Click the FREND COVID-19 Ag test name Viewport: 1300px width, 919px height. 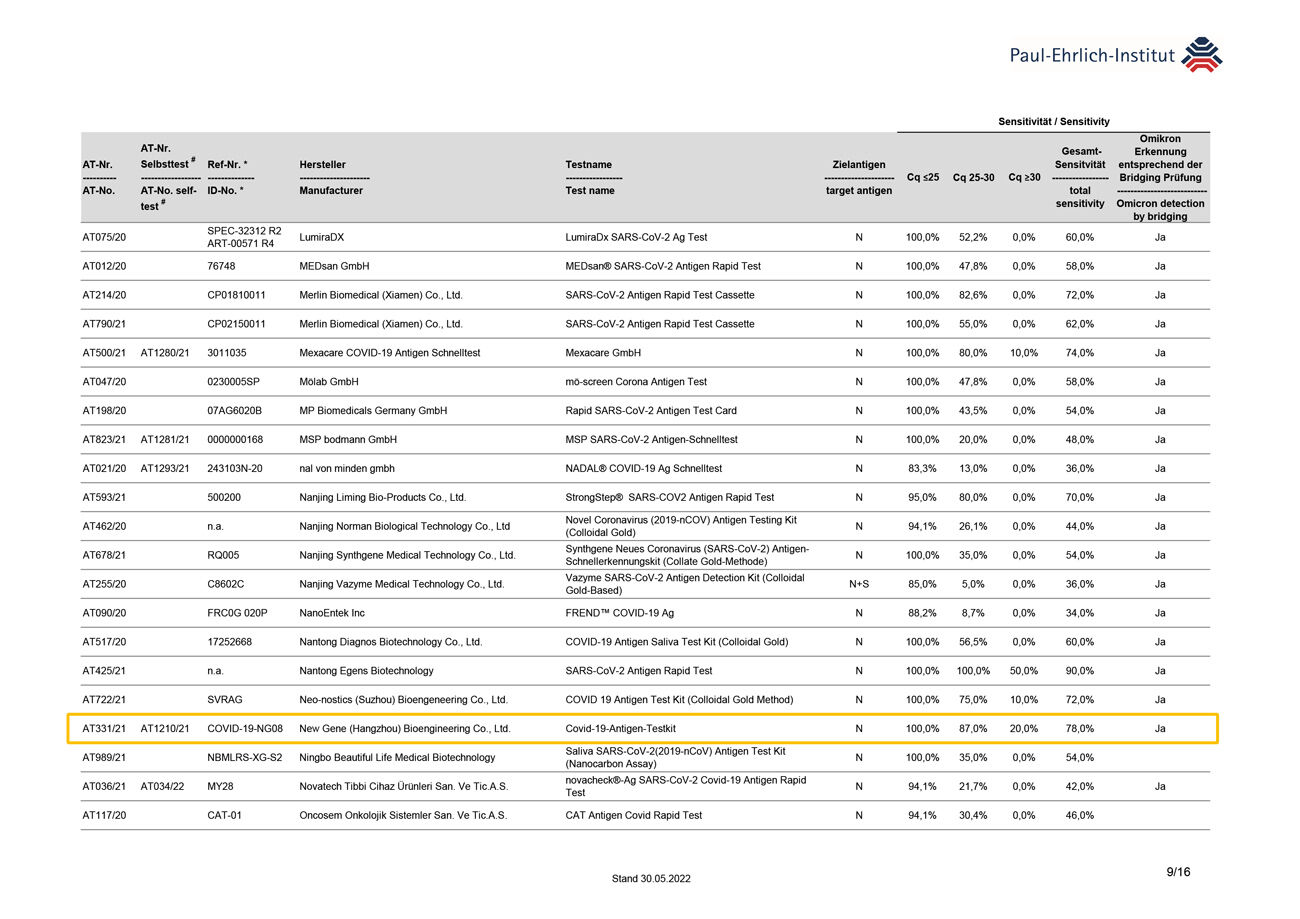coord(619,613)
